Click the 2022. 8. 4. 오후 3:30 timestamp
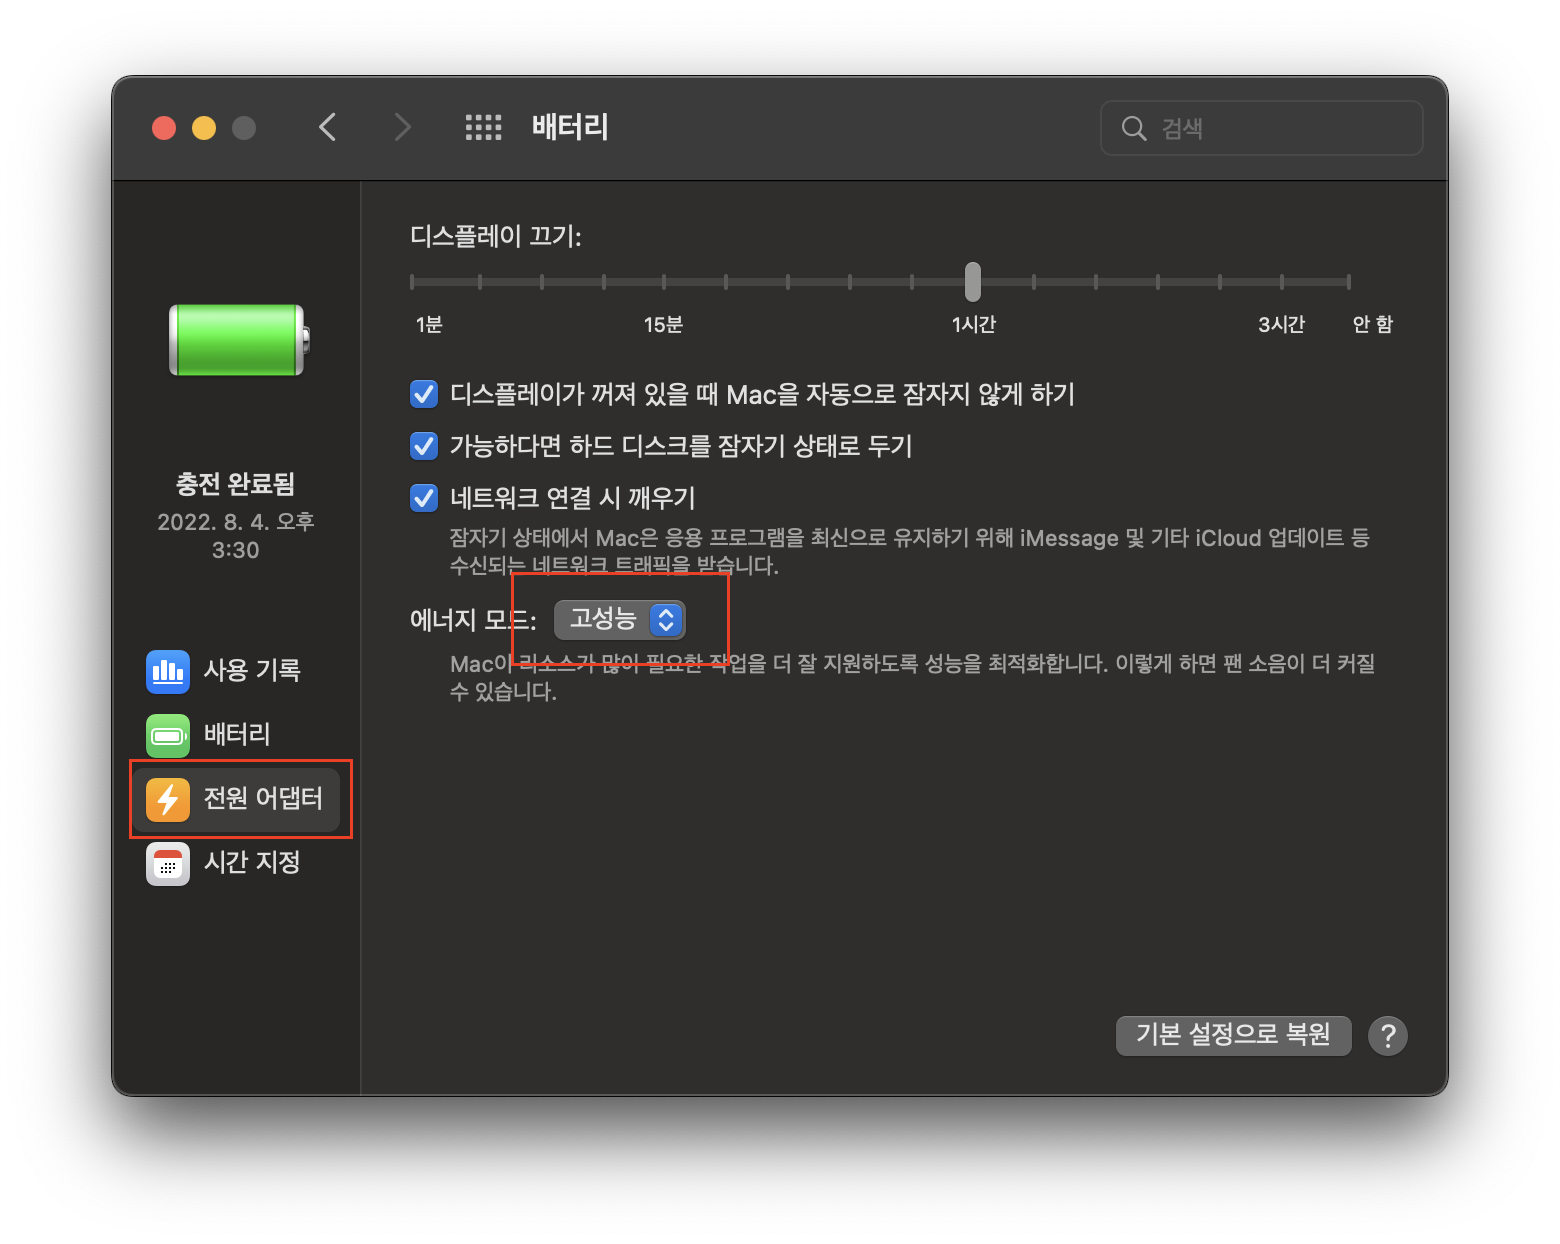This screenshot has width=1560, height=1244. pyautogui.click(x=236, y=536)
